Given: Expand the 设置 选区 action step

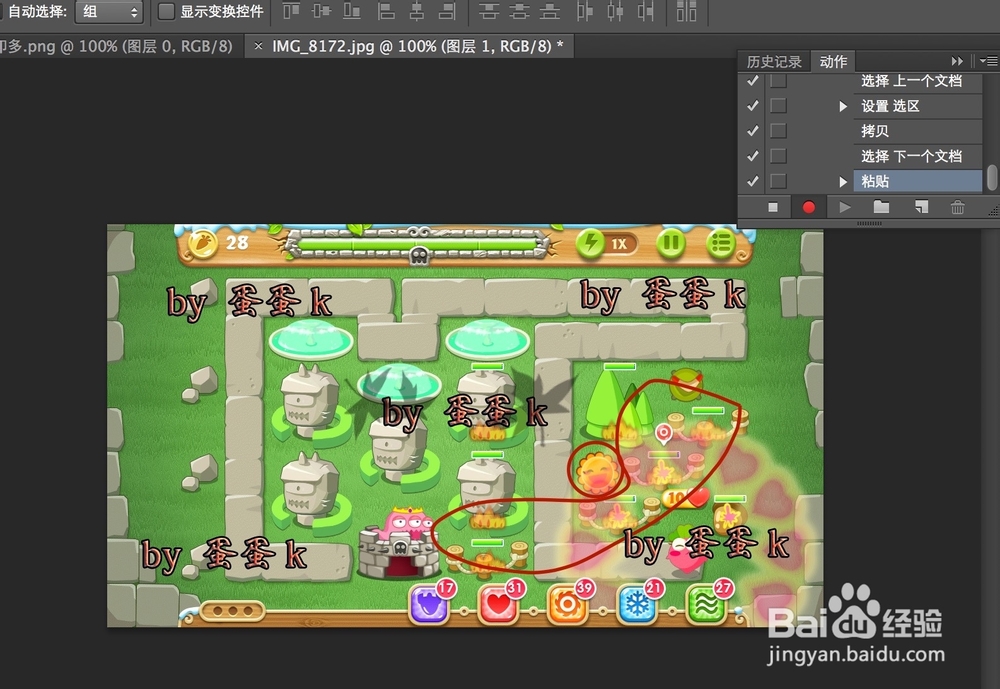Looking at the screenshot, I should (x=843, y=106).
